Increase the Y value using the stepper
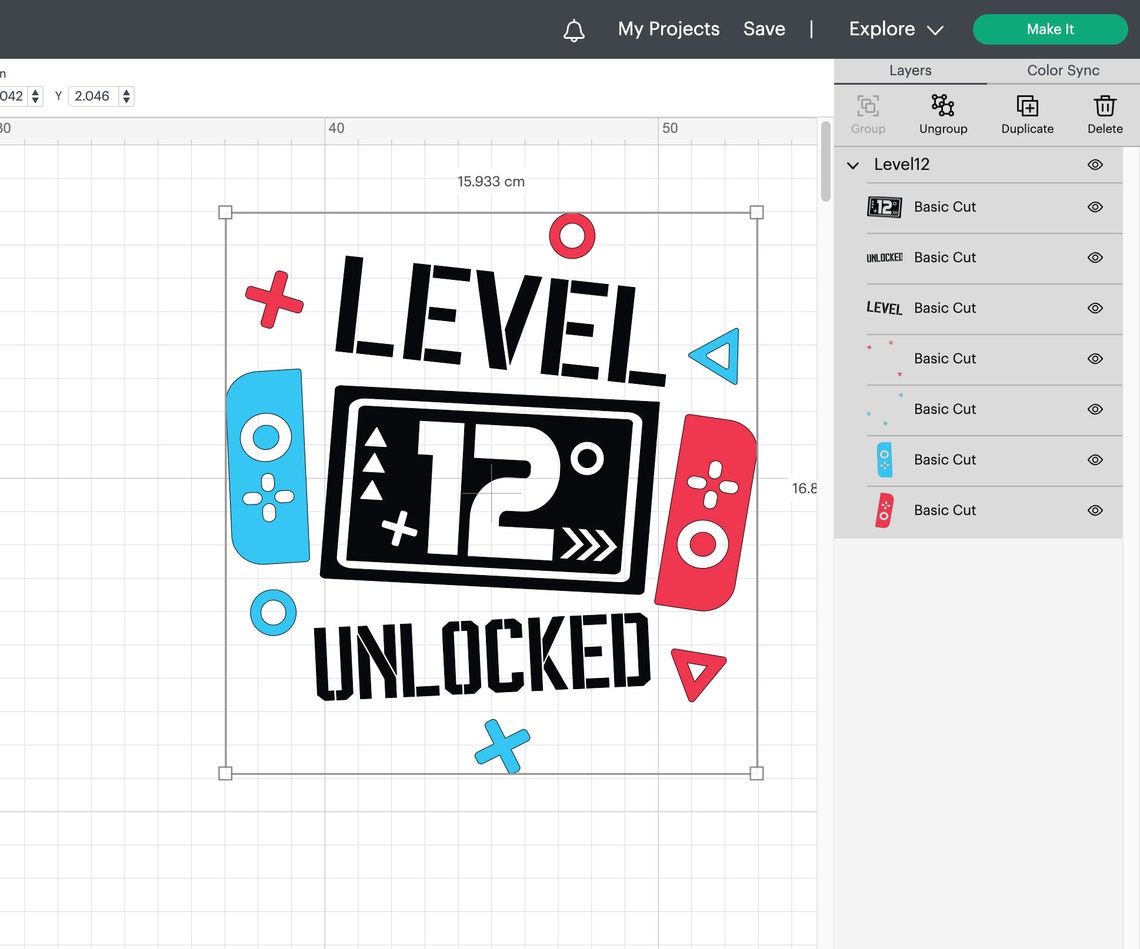 point(126,91)
